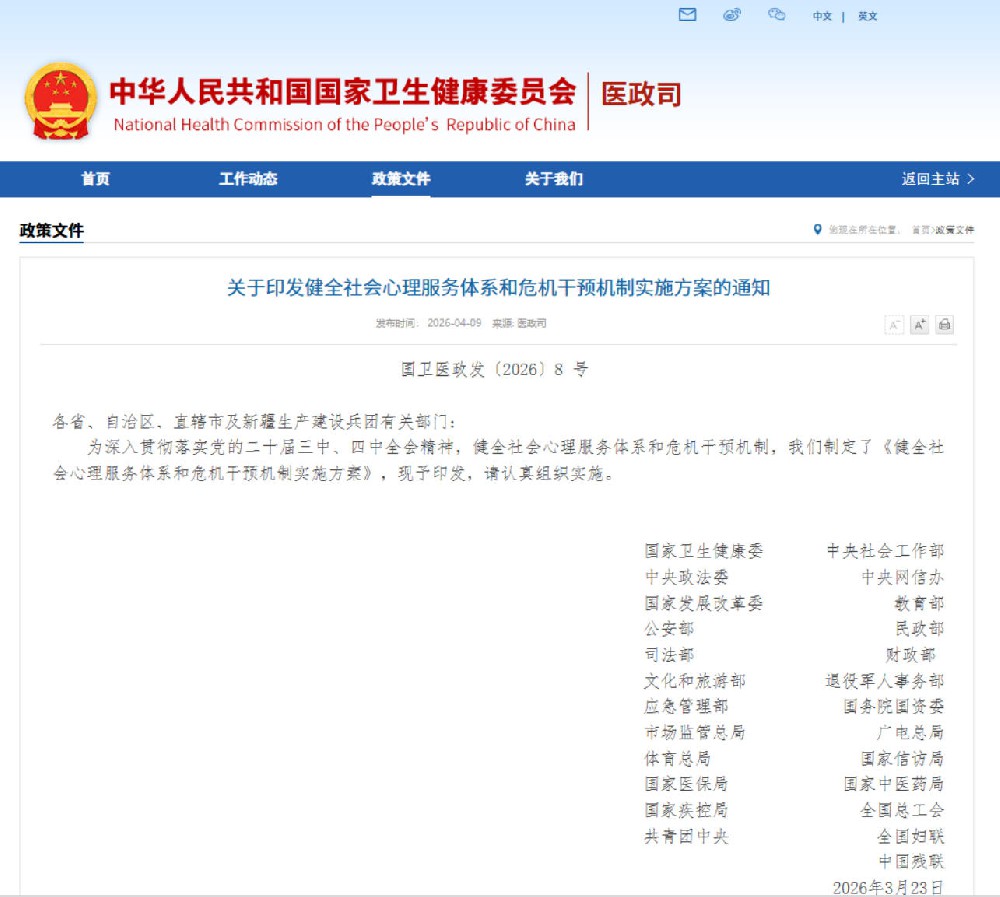Open the 返回主站 expander arrow
This screenshot has width=1000, height=897.
pyautogui.click(x=971, y=180)
